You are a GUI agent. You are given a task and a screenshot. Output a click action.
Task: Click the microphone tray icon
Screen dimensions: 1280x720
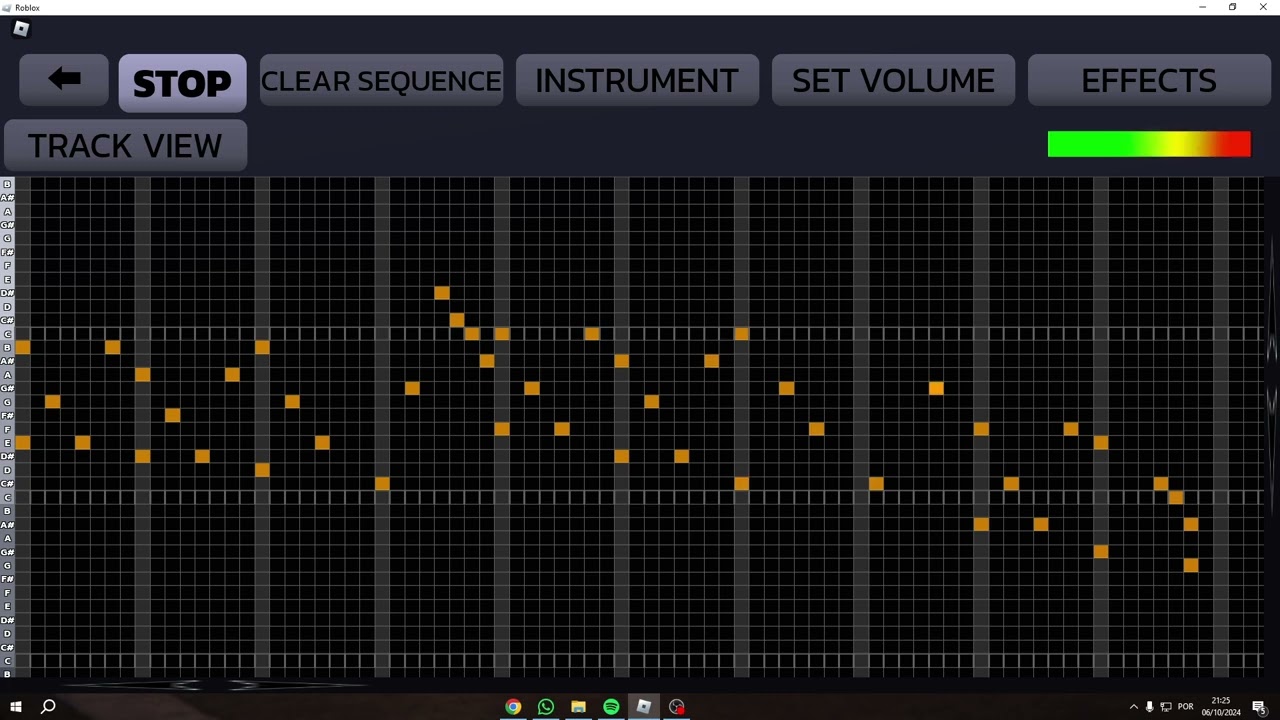1149,707
